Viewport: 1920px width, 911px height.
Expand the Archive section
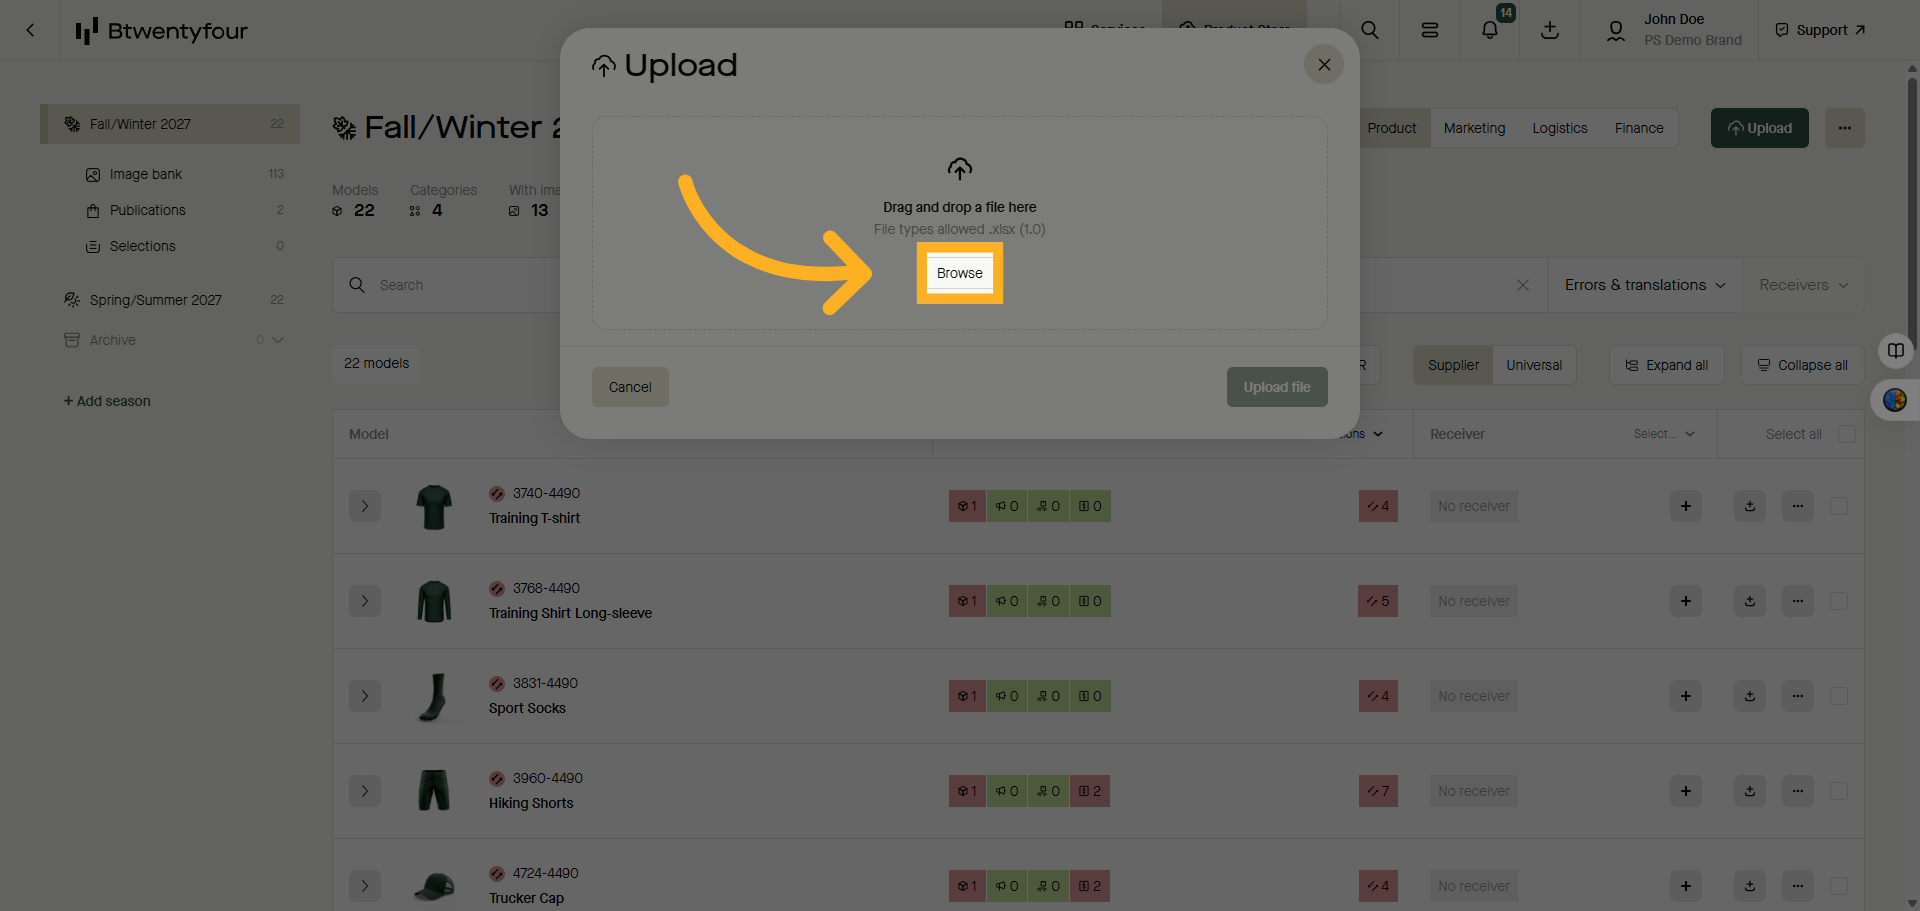[279, 340]
